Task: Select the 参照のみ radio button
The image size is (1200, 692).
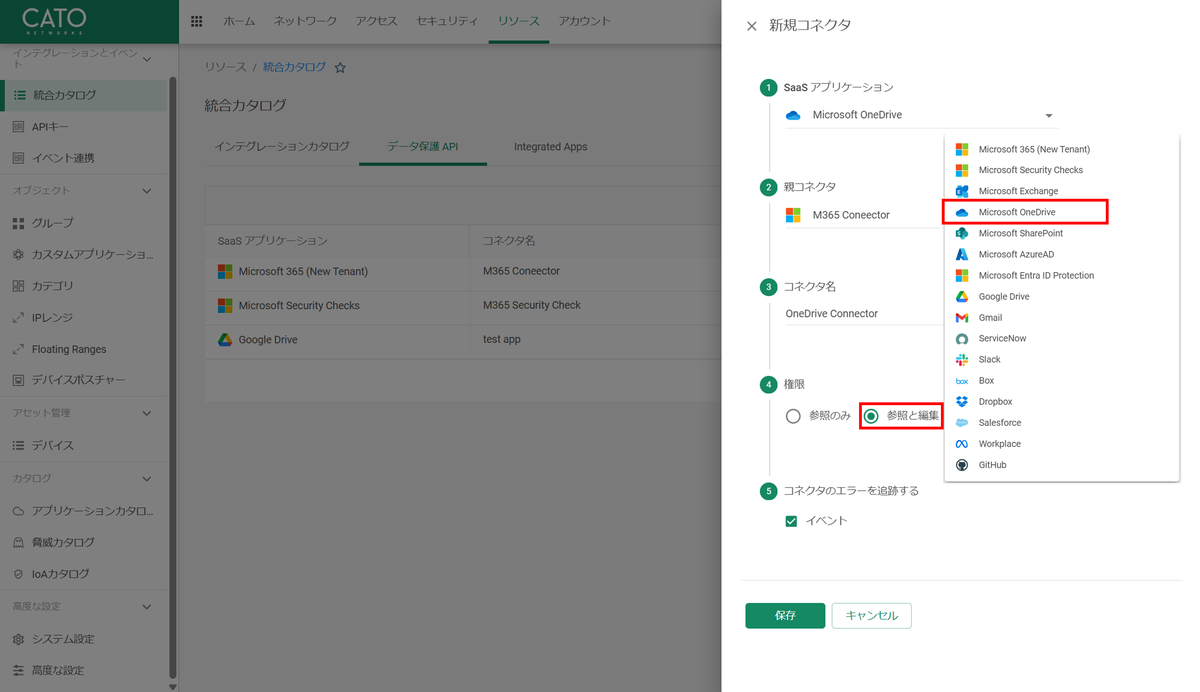Action: (793, 416)
